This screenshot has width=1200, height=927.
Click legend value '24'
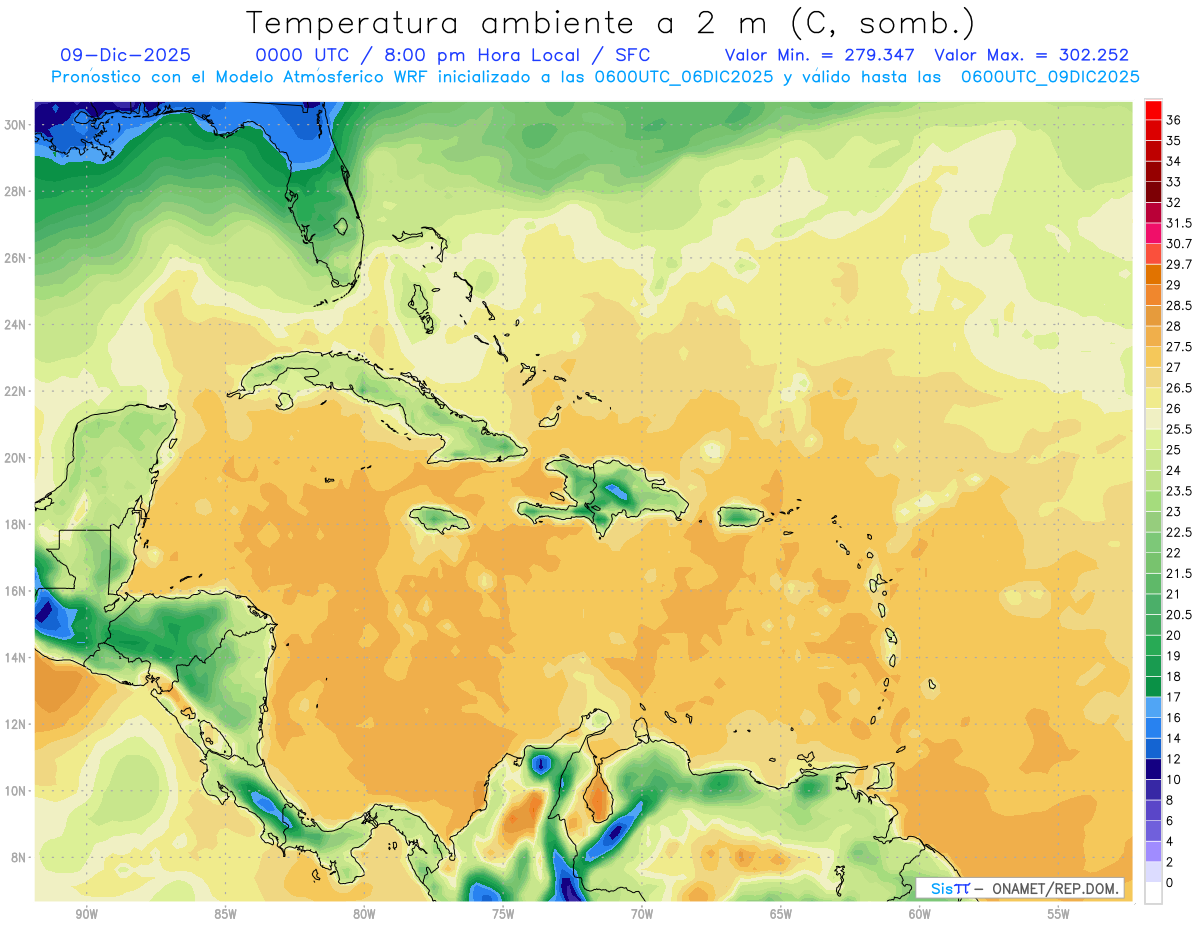tap(1173, 470)
